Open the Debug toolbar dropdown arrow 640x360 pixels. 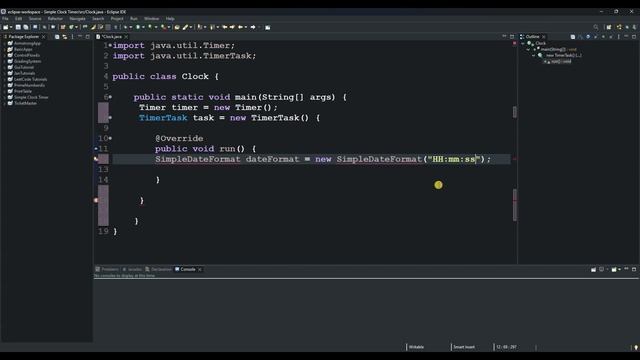(x=131, y=27)
